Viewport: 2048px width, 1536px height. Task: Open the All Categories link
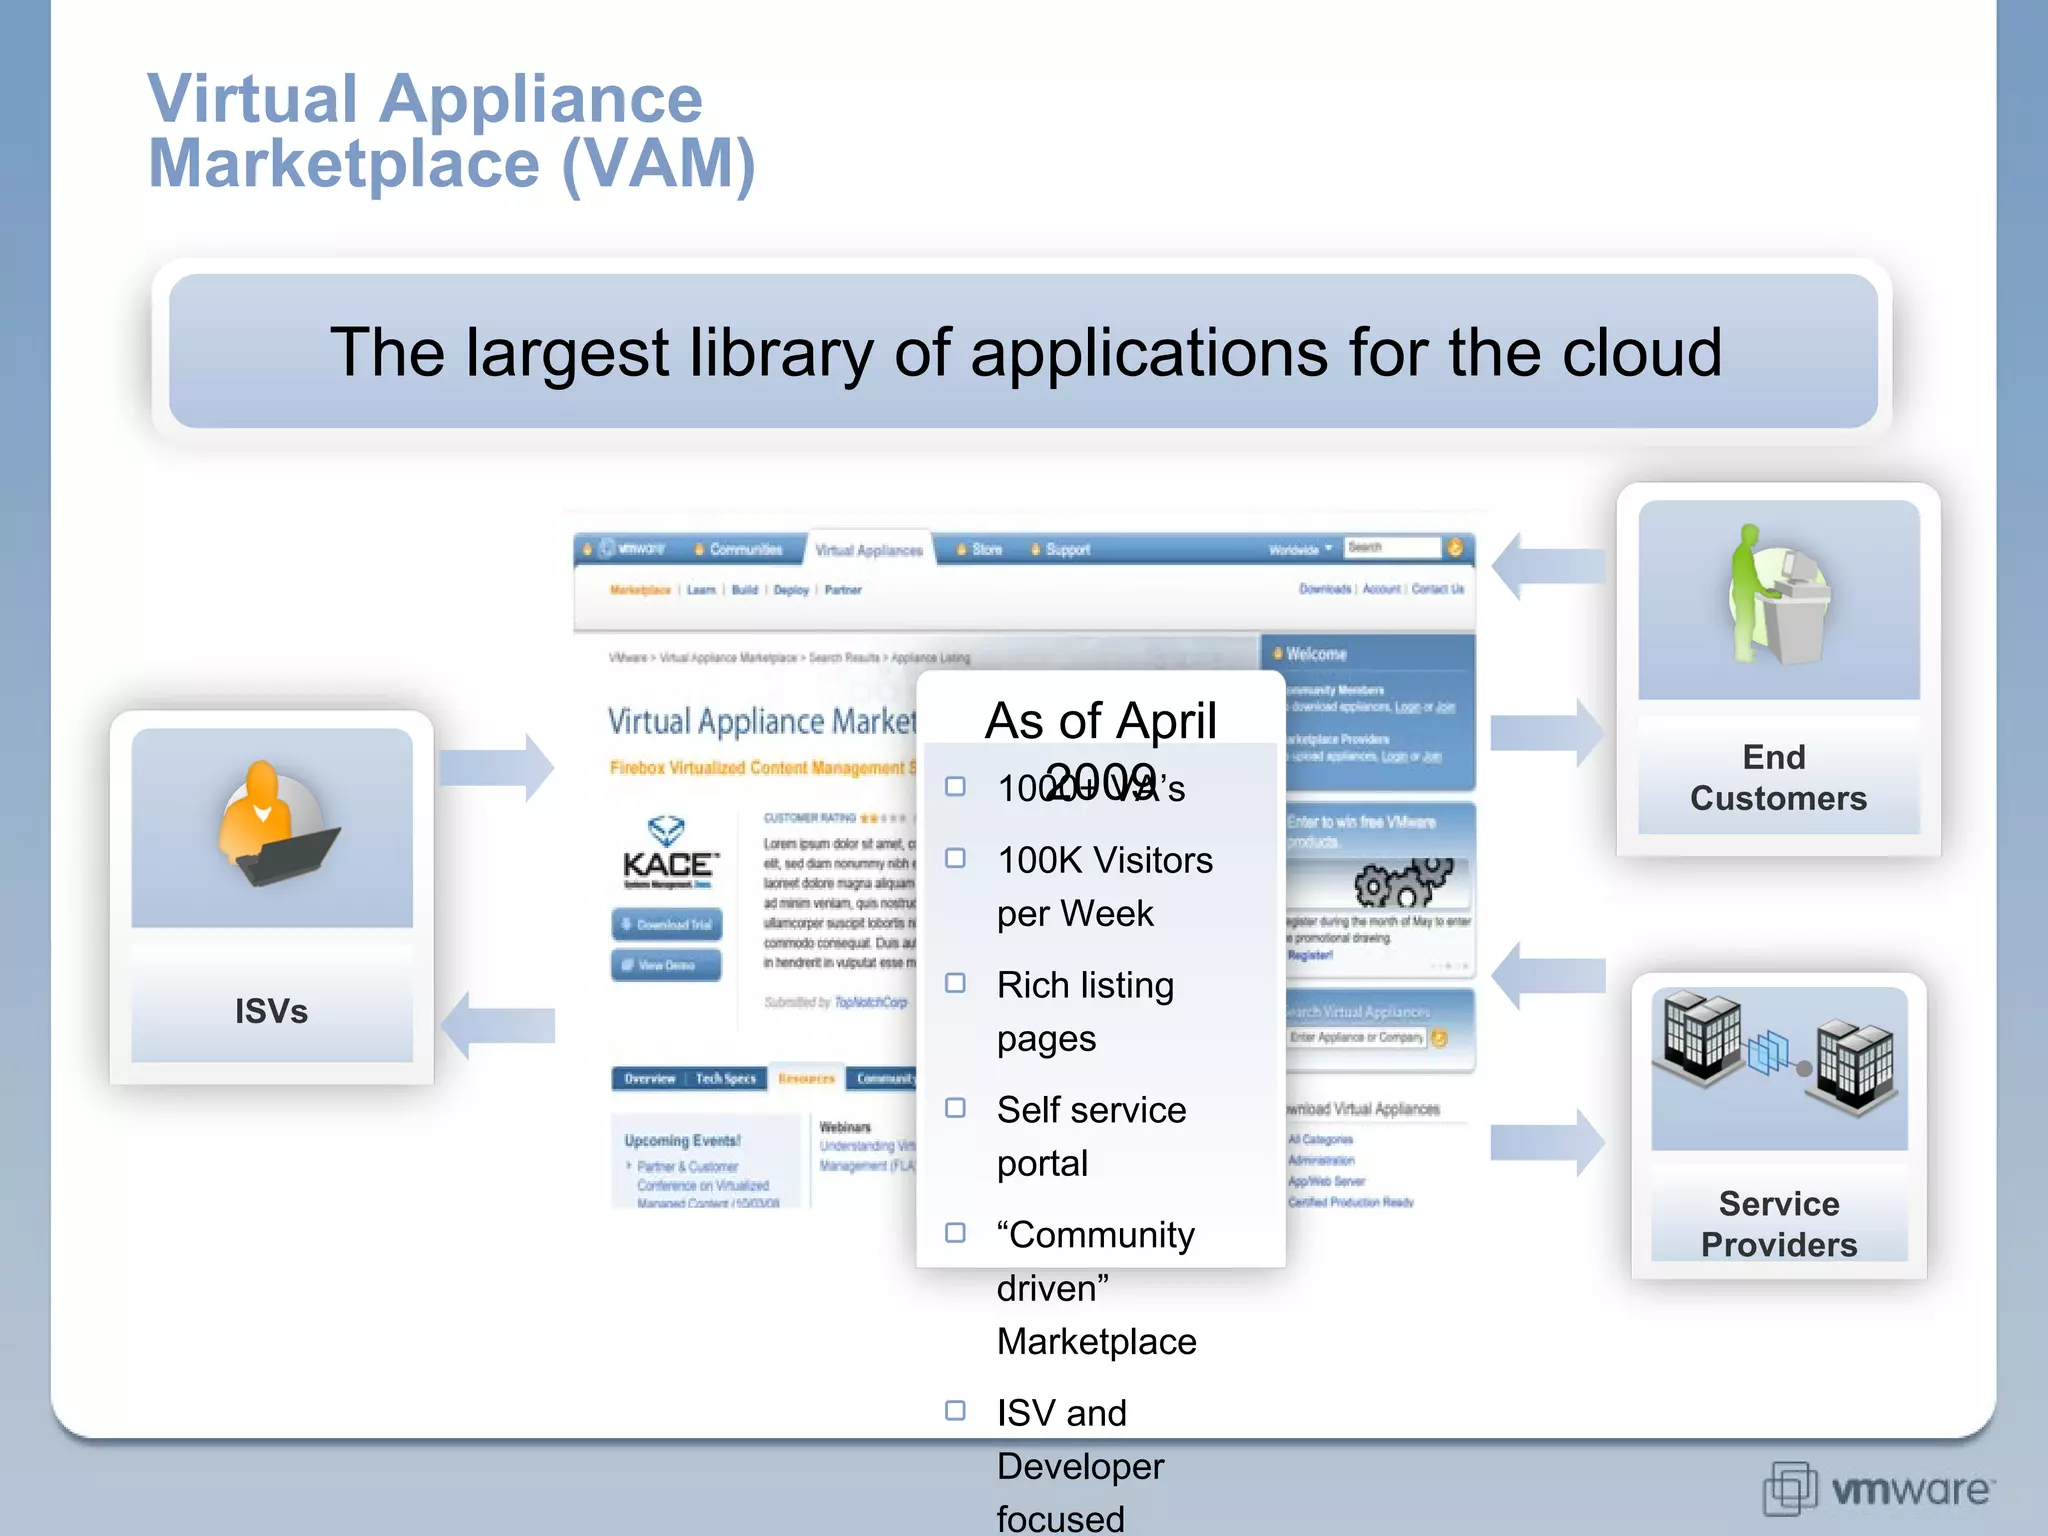click(1320, 1140)
